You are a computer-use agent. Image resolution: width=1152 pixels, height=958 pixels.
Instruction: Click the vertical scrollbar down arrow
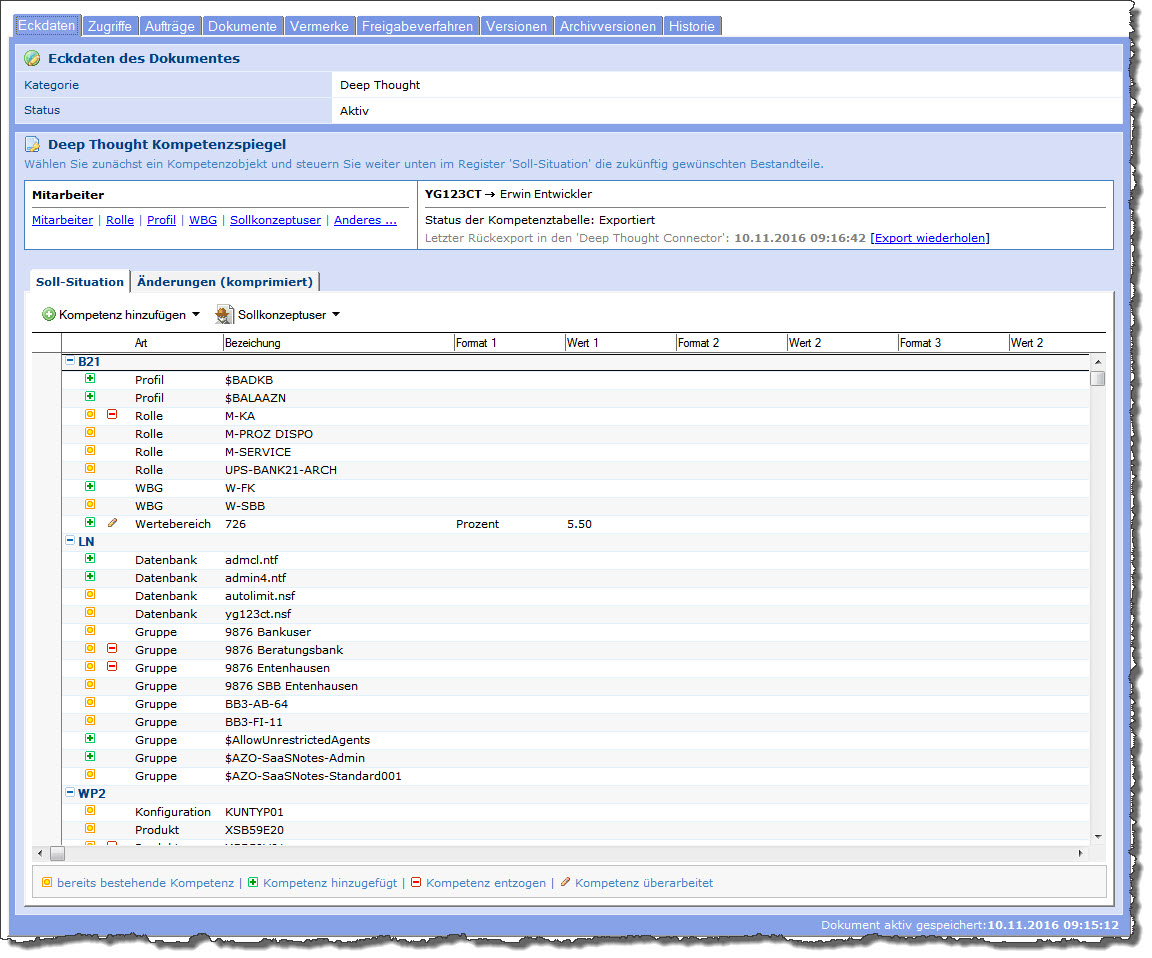[1097, 836]
